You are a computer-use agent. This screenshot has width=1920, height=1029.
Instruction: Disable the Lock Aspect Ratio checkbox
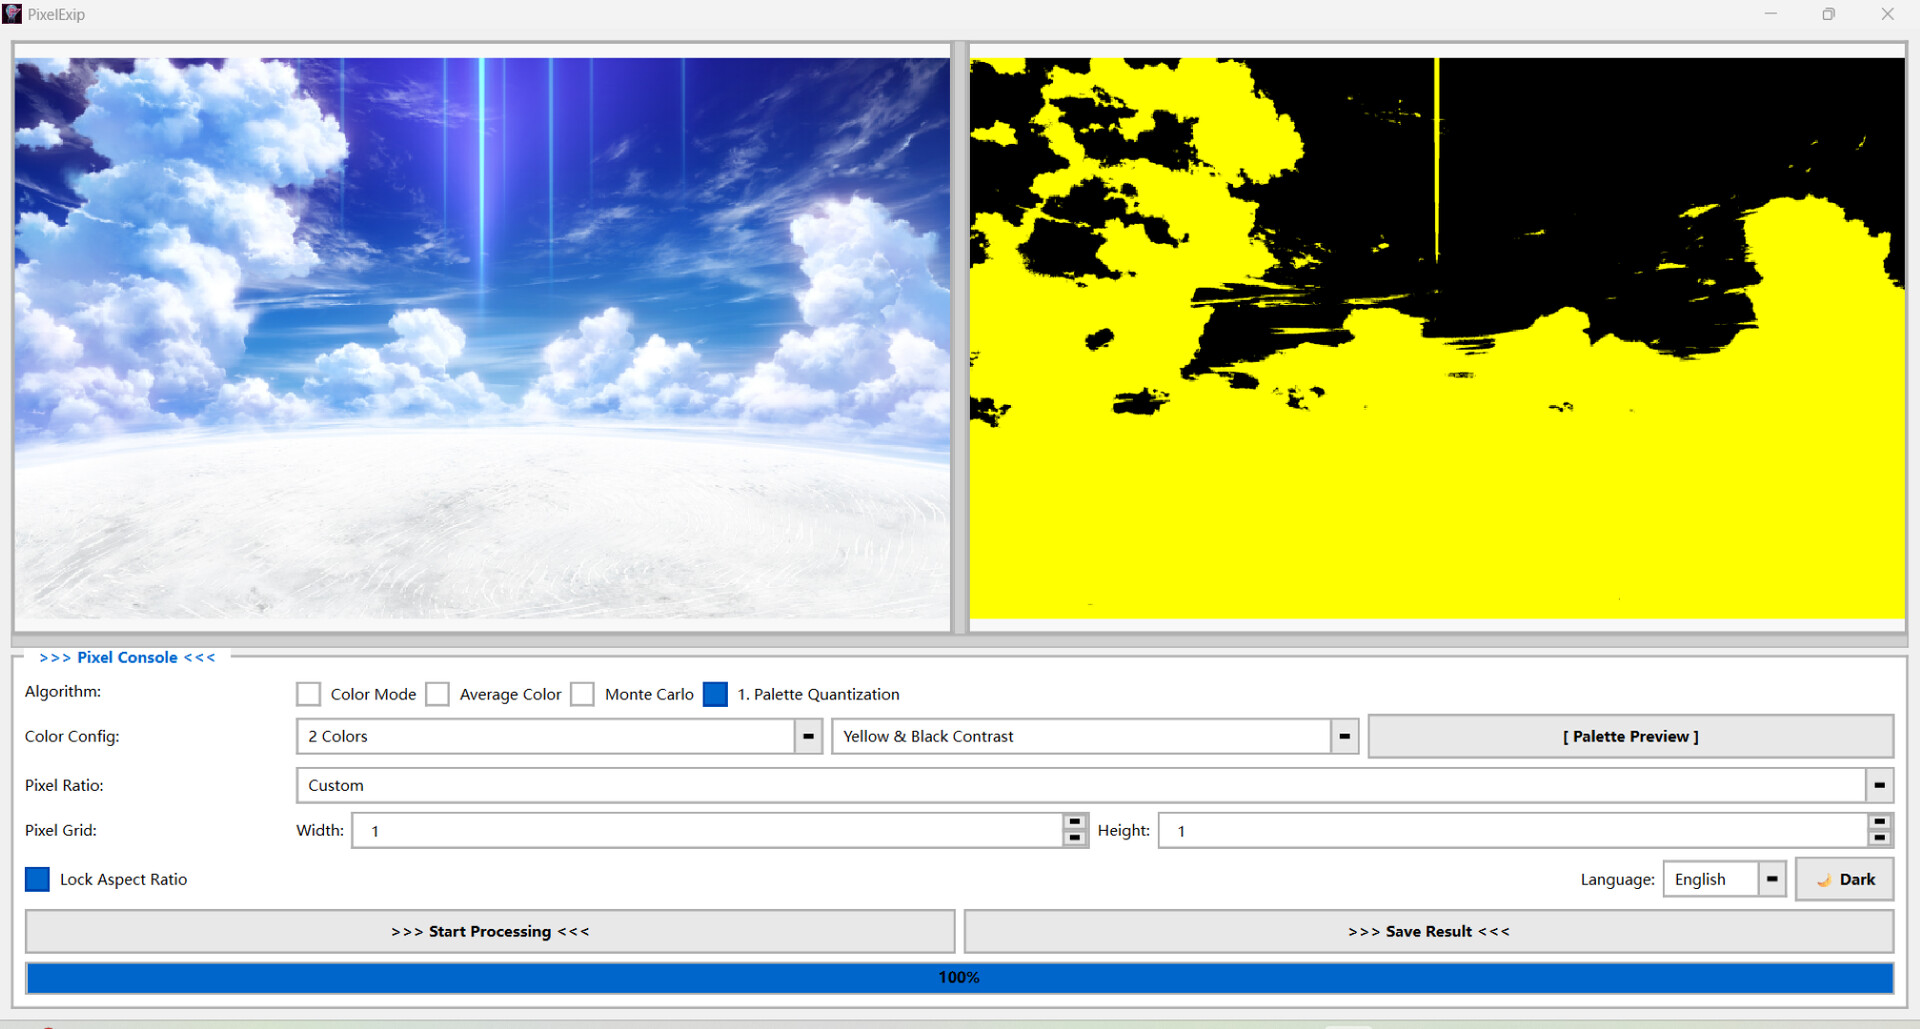37,879
